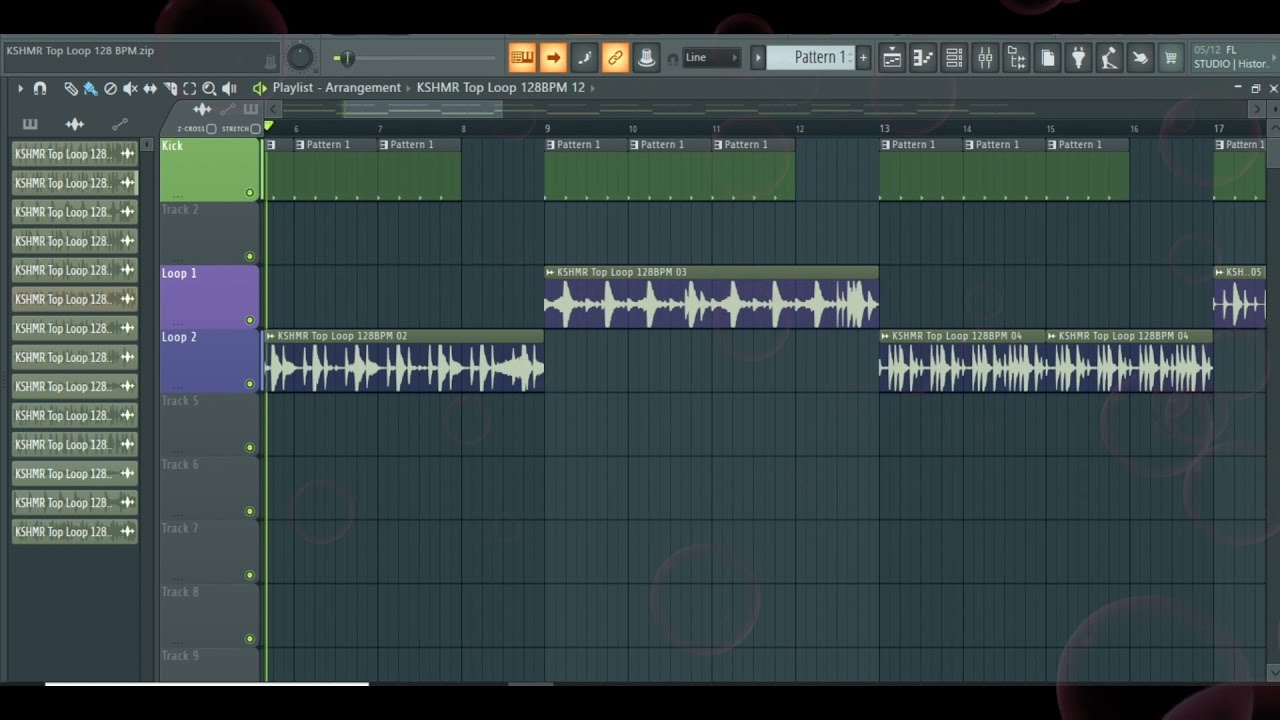Open the Mixer icon
Image resolution: width=1280 pixels, height=720 pixels.
(985, 58)
